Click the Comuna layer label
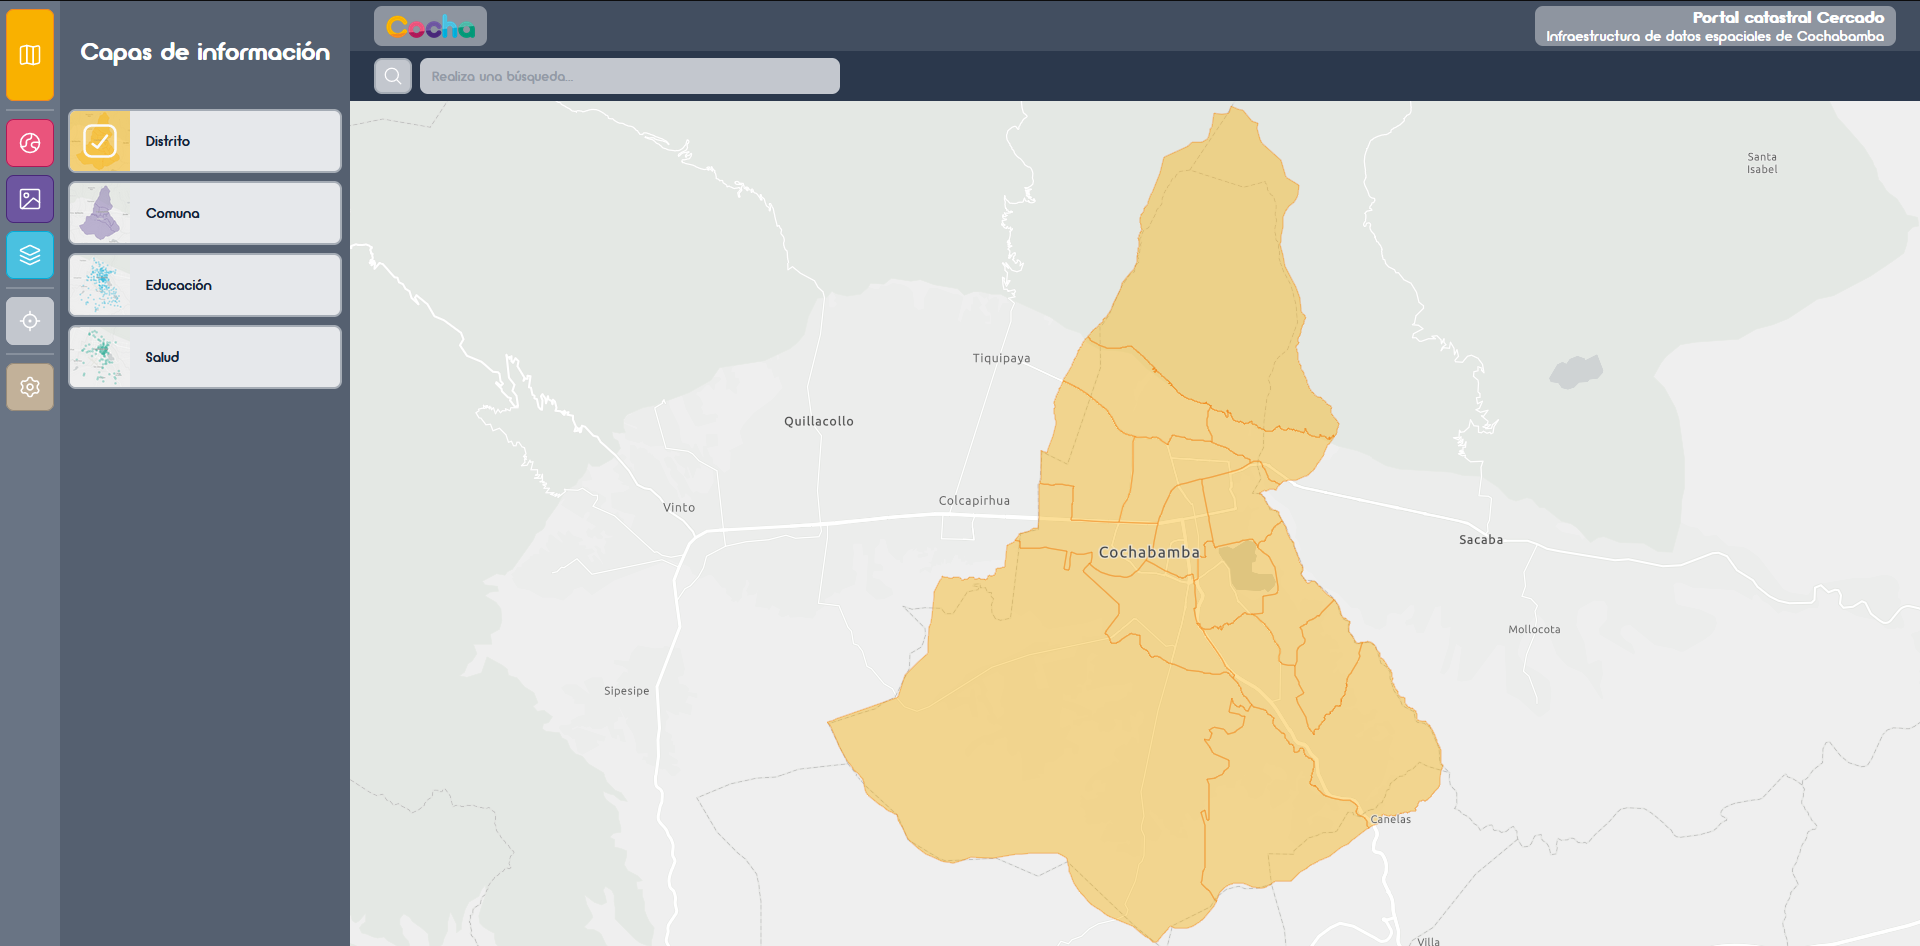Viewport: 1920px width, 946px height. point(172,213)
